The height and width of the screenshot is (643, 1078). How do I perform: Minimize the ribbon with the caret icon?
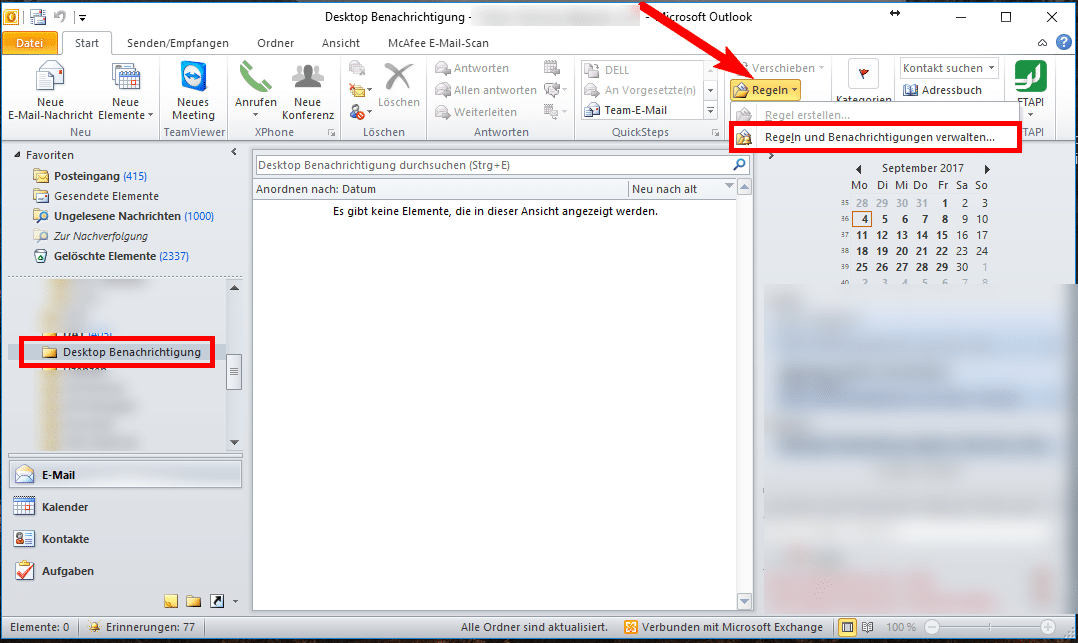[x=1042, y=43]
